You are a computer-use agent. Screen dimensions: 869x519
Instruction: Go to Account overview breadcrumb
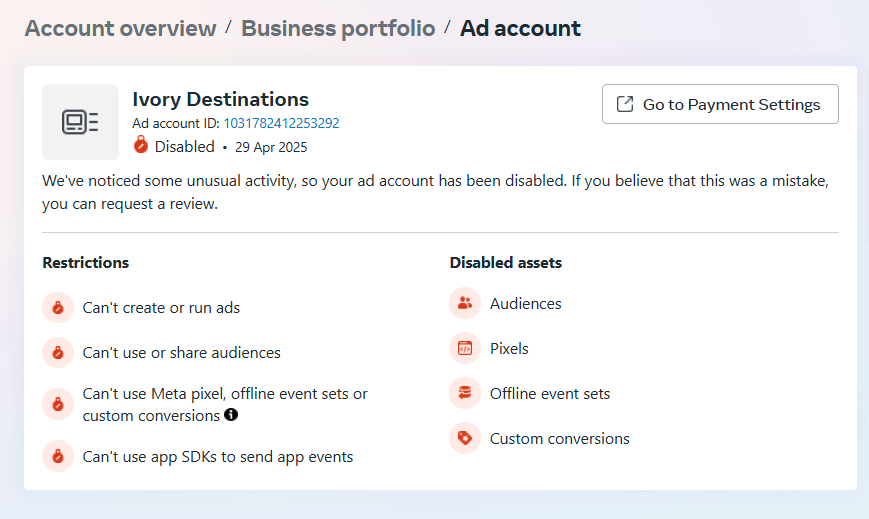coord(120,28)
